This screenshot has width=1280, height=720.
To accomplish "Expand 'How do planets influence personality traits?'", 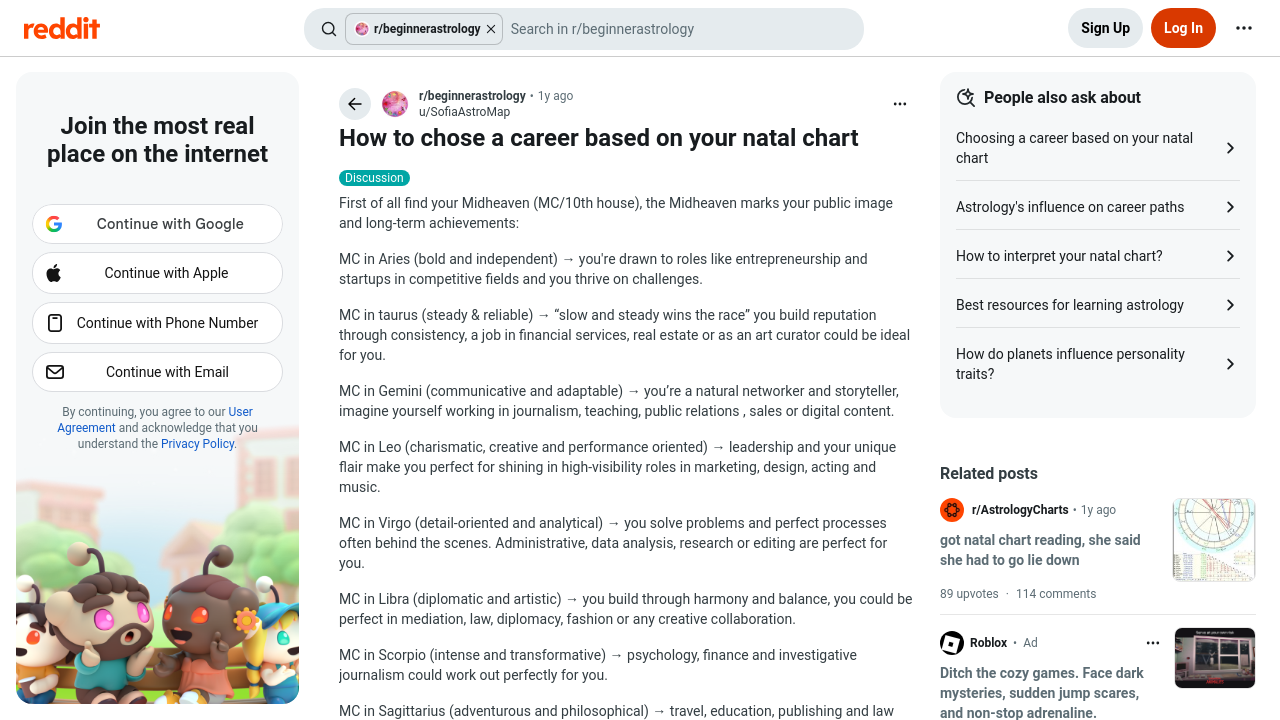I will (1098, 364).
